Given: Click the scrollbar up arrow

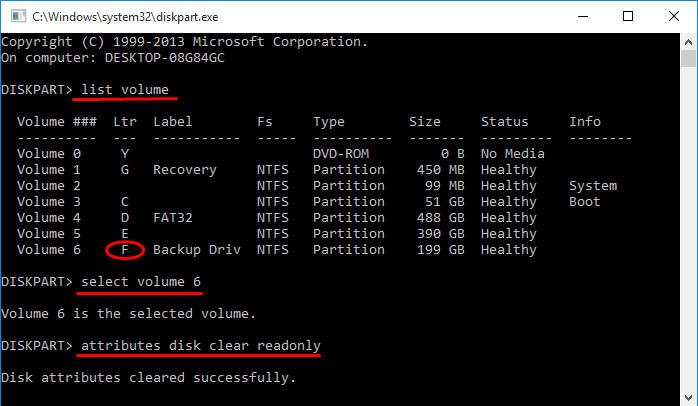Looking at the screenshot, I should [688, 42].
